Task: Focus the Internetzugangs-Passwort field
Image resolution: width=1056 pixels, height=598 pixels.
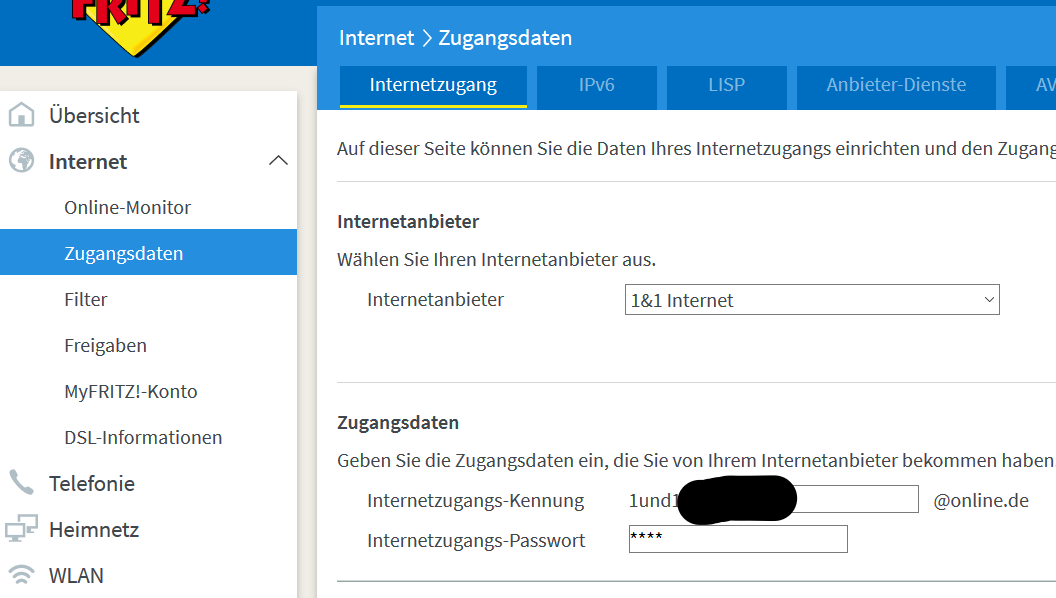Action: coord(738,540)
